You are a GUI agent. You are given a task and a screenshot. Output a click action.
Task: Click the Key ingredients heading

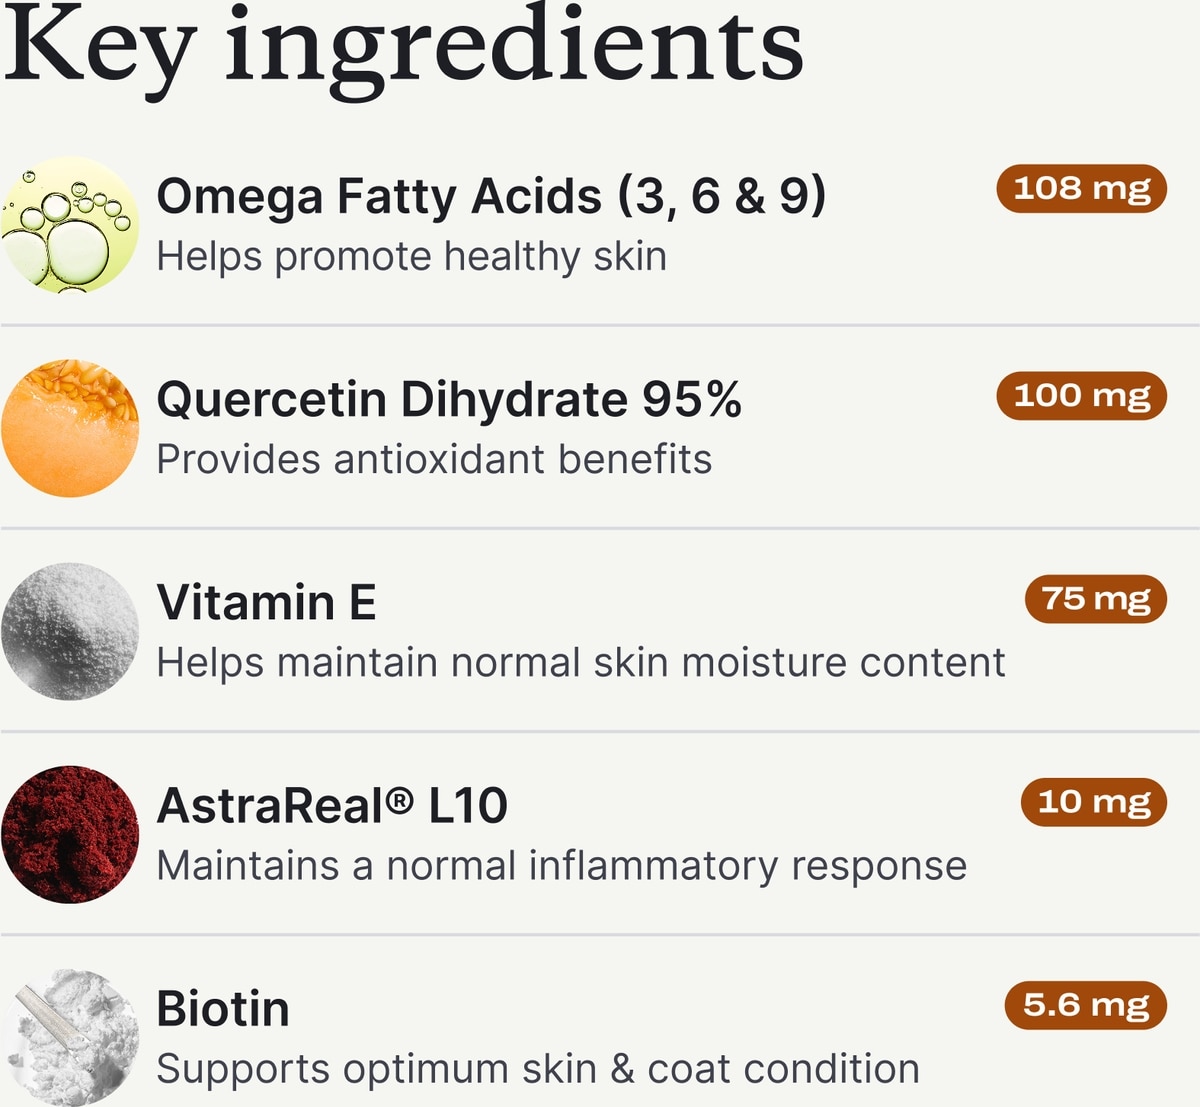403,47
